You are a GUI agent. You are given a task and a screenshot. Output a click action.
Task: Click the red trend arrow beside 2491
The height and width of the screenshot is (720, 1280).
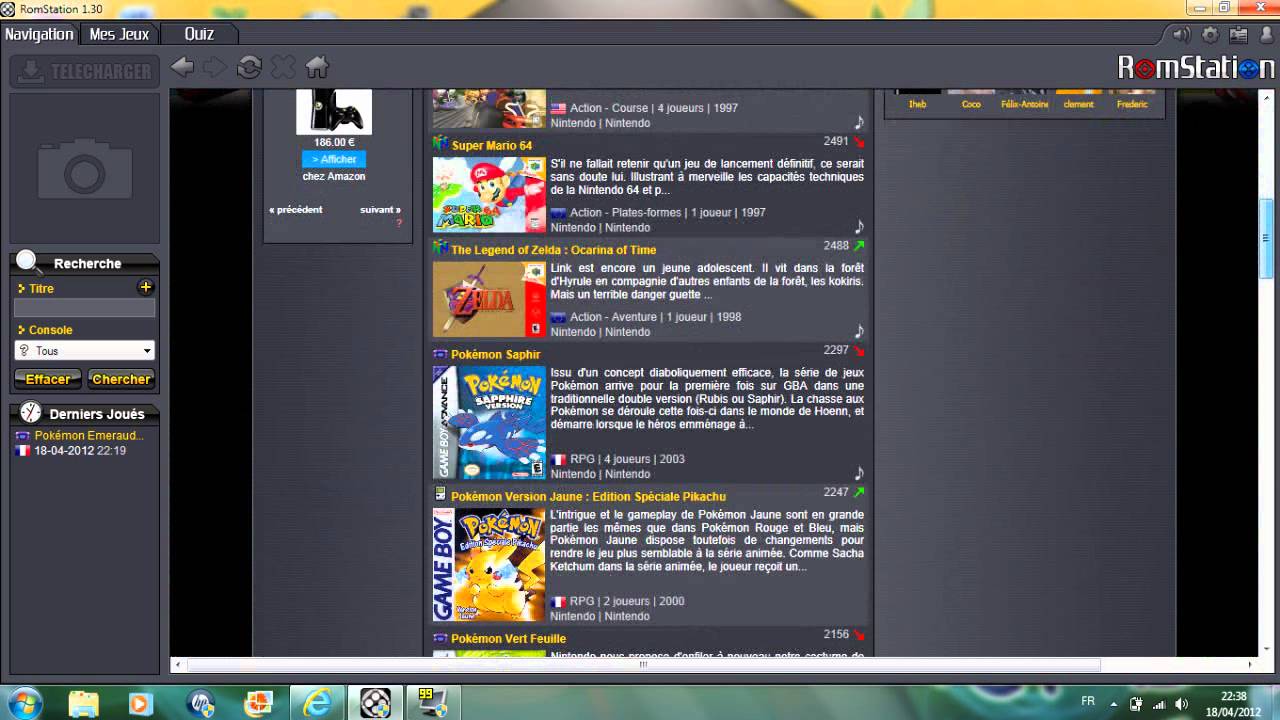(x=859, y=142)
